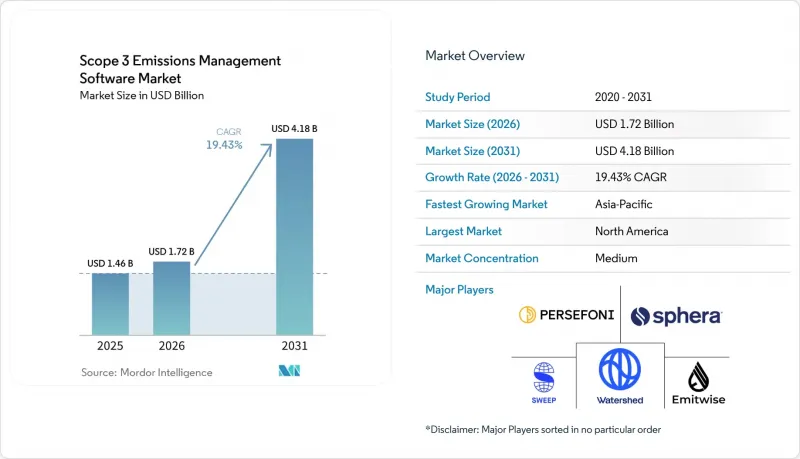Click the 'Market Concentration' label
800x459 pixels.
[482, 258]
